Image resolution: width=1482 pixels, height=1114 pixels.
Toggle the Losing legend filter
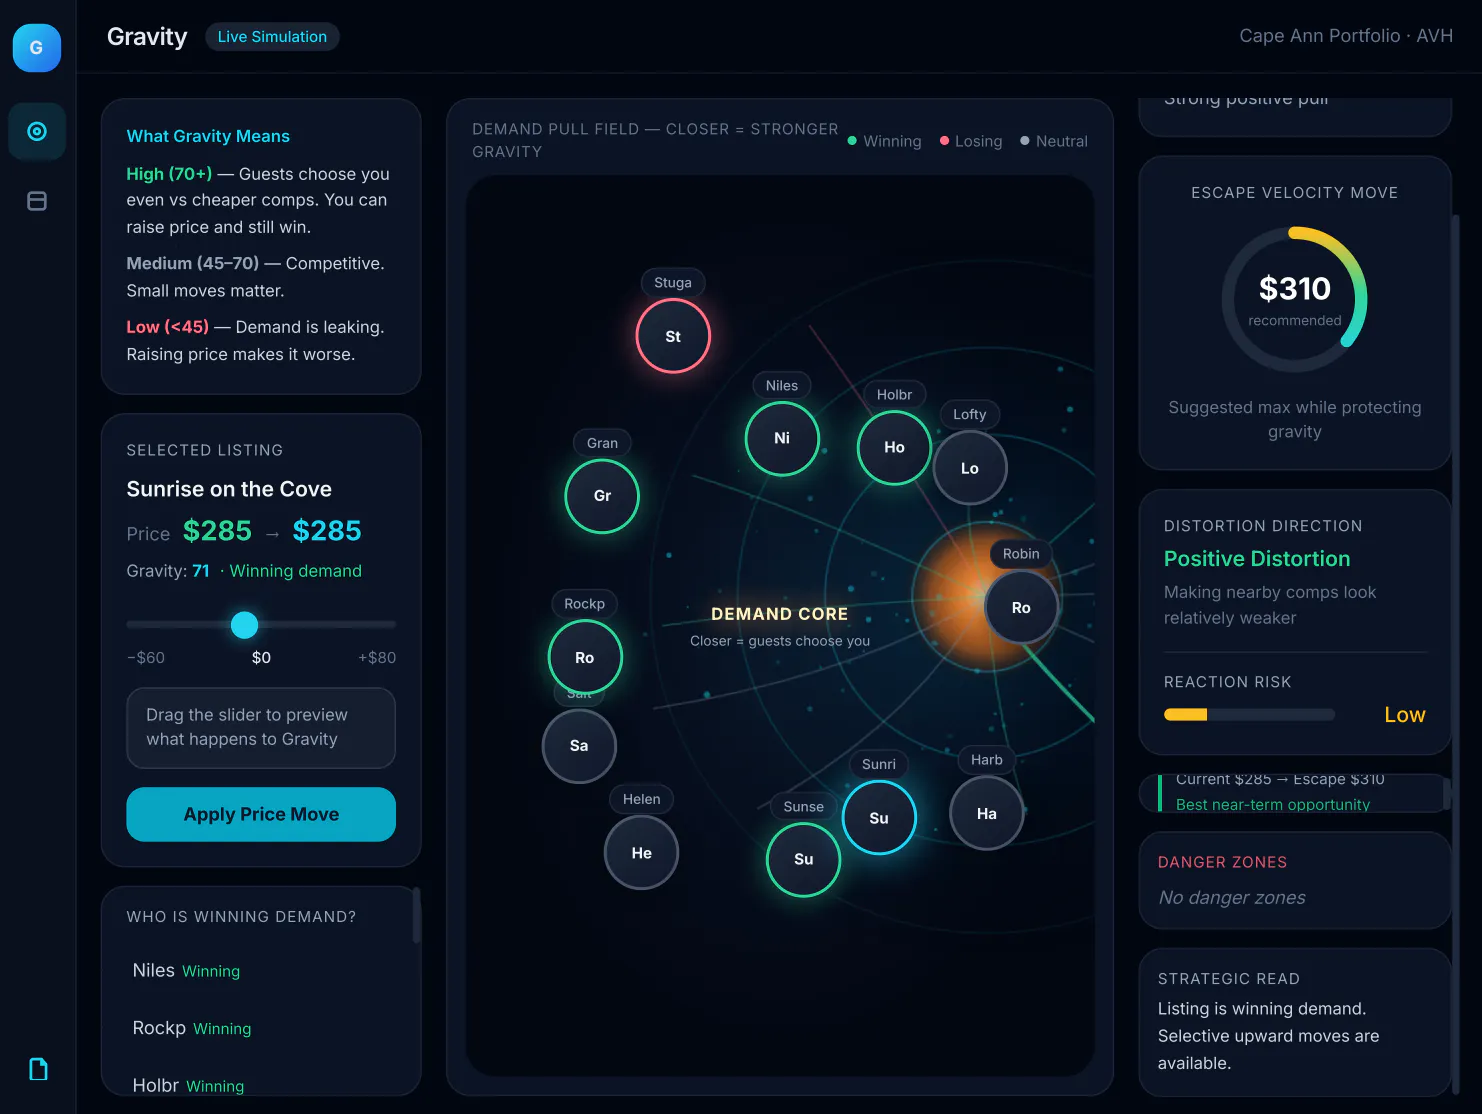(x=971, y=141)
